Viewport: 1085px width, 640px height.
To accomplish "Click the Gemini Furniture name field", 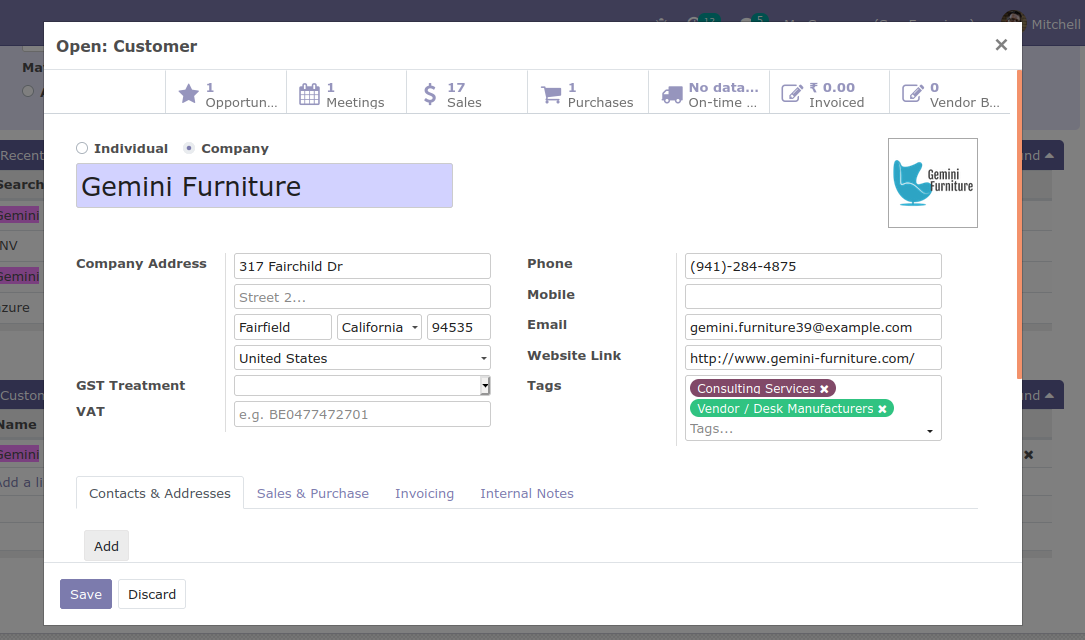I will click(264, 185).
